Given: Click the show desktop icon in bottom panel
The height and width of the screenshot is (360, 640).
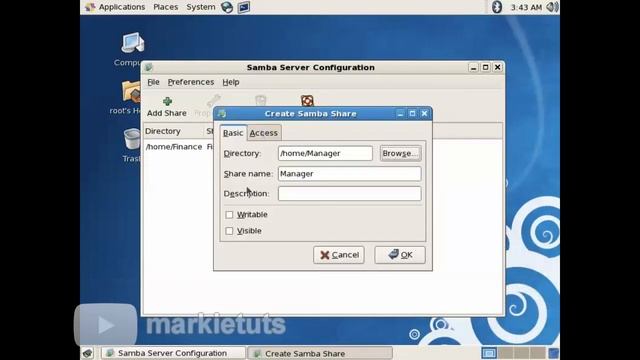Looking at the screenshot, I should (87, 353).
